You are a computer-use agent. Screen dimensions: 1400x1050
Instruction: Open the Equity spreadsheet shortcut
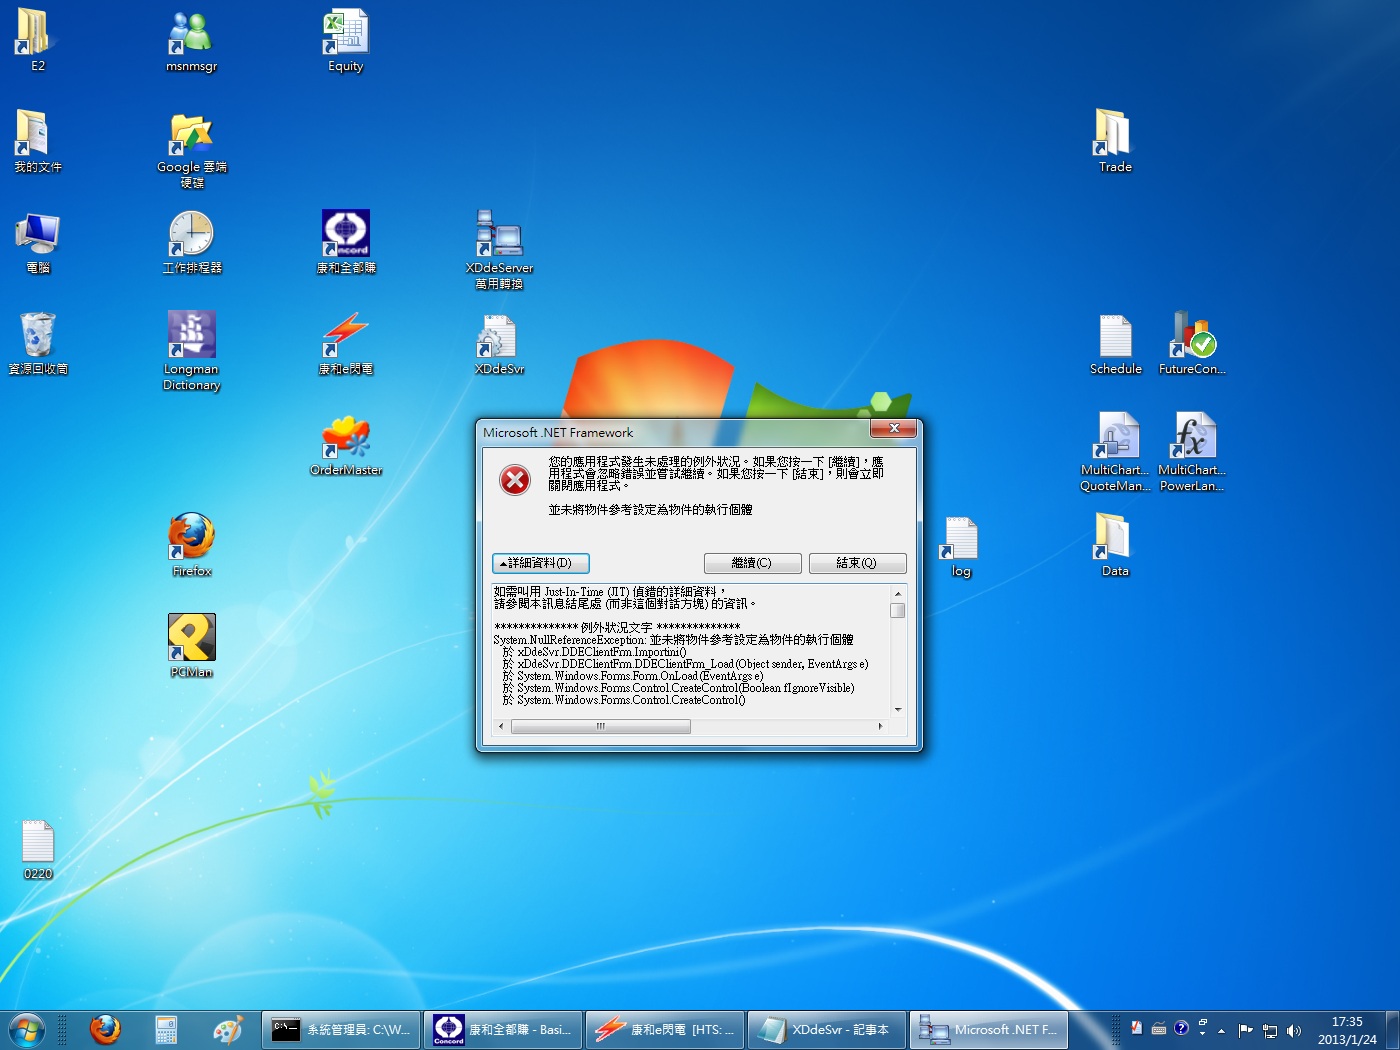(x=345, y=40)
